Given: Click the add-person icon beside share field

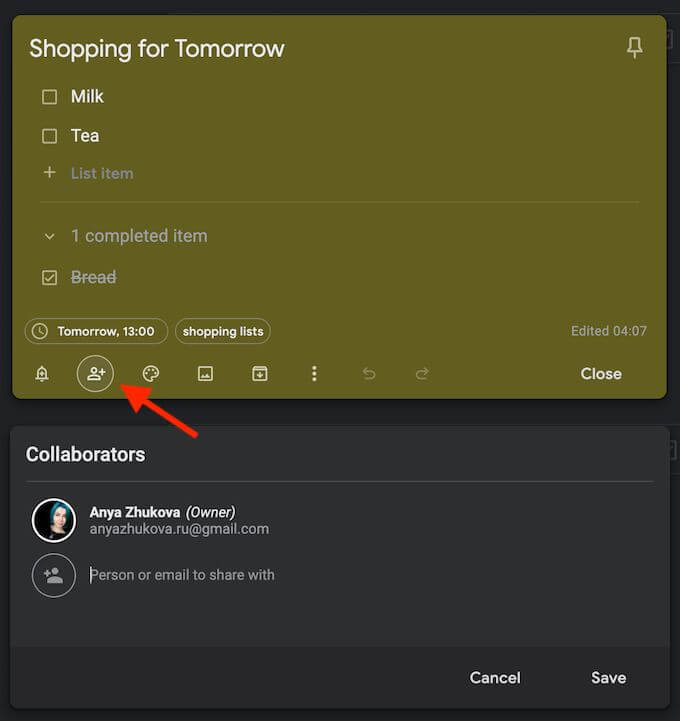Looking at the screenshot, I should [x=54, y=575].
